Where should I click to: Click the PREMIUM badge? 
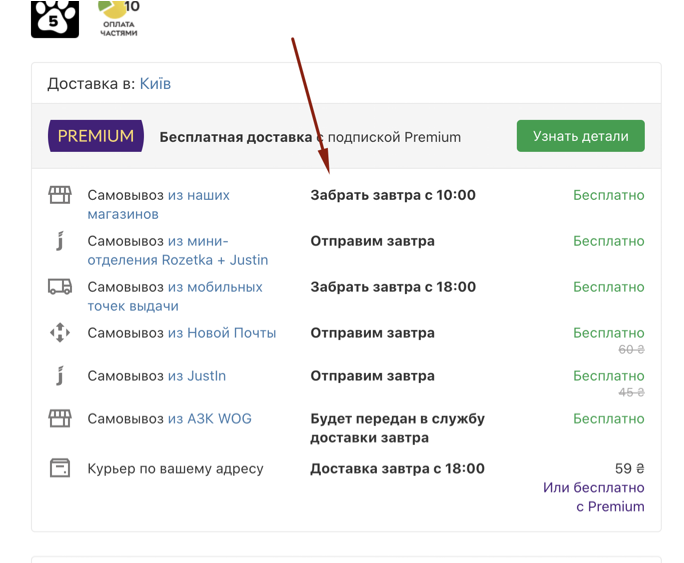[96, 136]
